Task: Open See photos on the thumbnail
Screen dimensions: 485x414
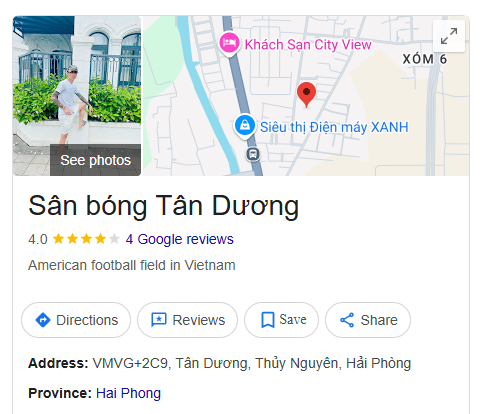Action: click(95, 160)
